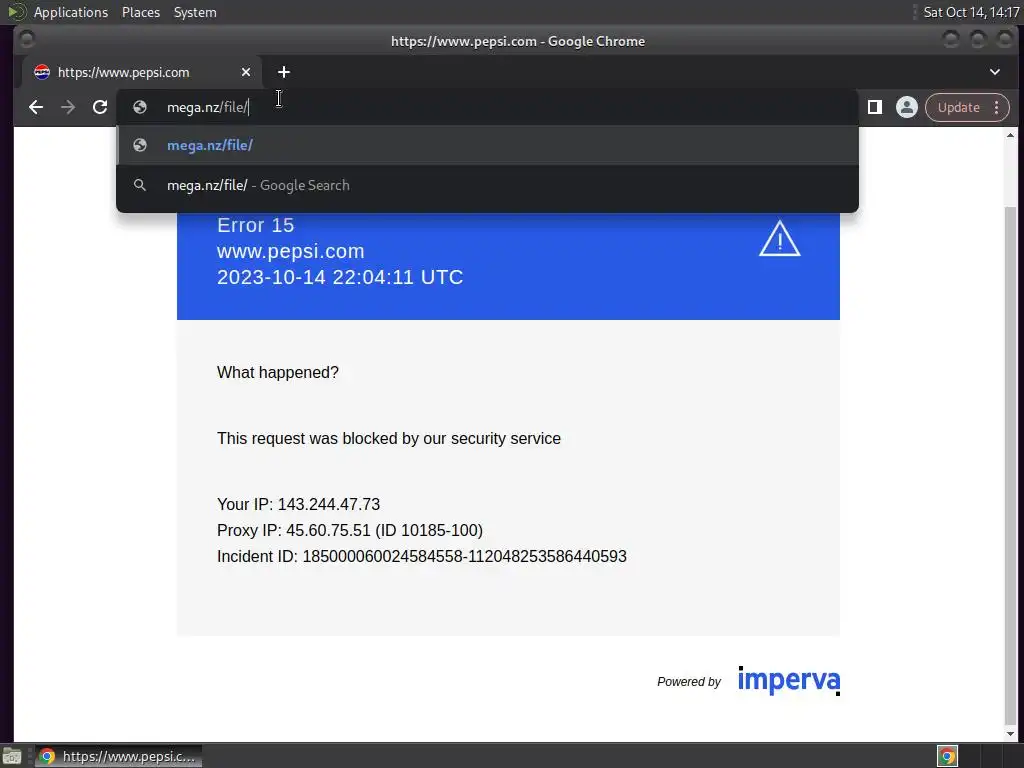Open a new tab with plus button
Image resolution: width=1024 pixels, height=768 pixels.
click(x=283, y=72)
